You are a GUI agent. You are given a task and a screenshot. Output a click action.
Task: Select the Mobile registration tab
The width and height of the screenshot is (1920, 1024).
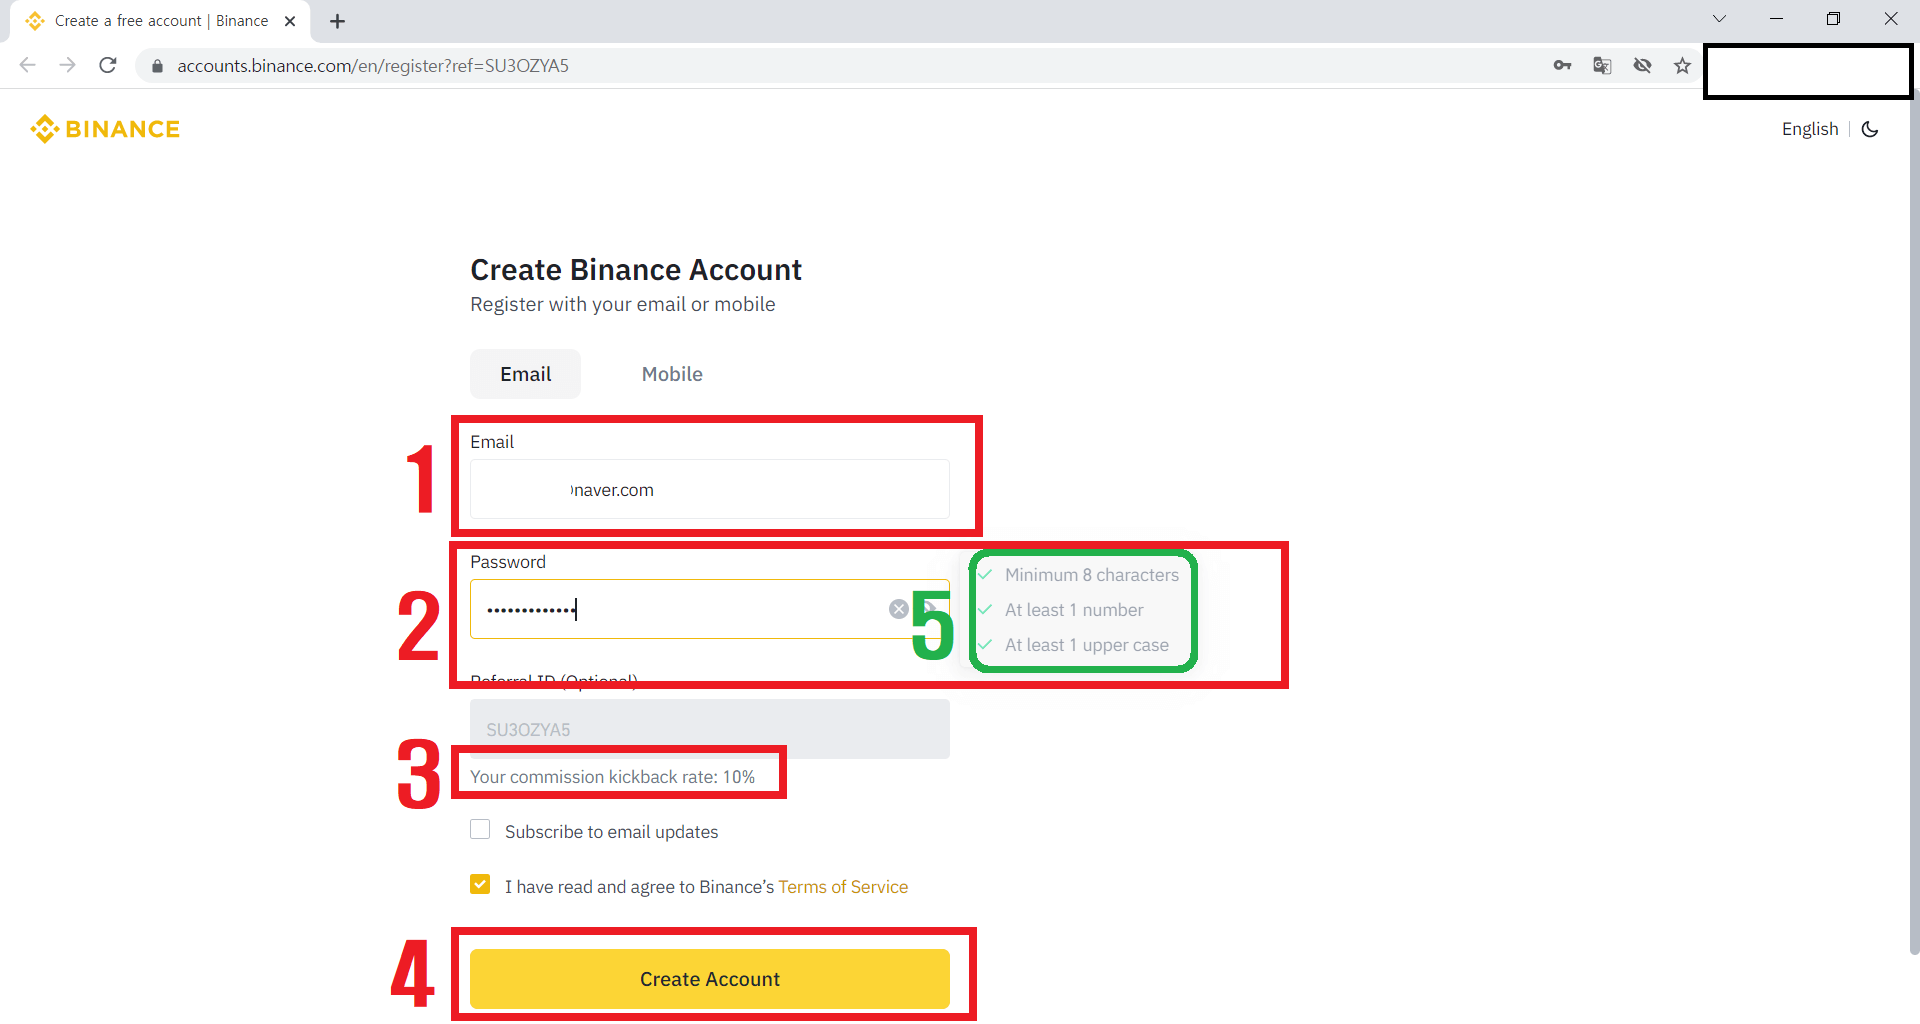[x=672, y=374]
